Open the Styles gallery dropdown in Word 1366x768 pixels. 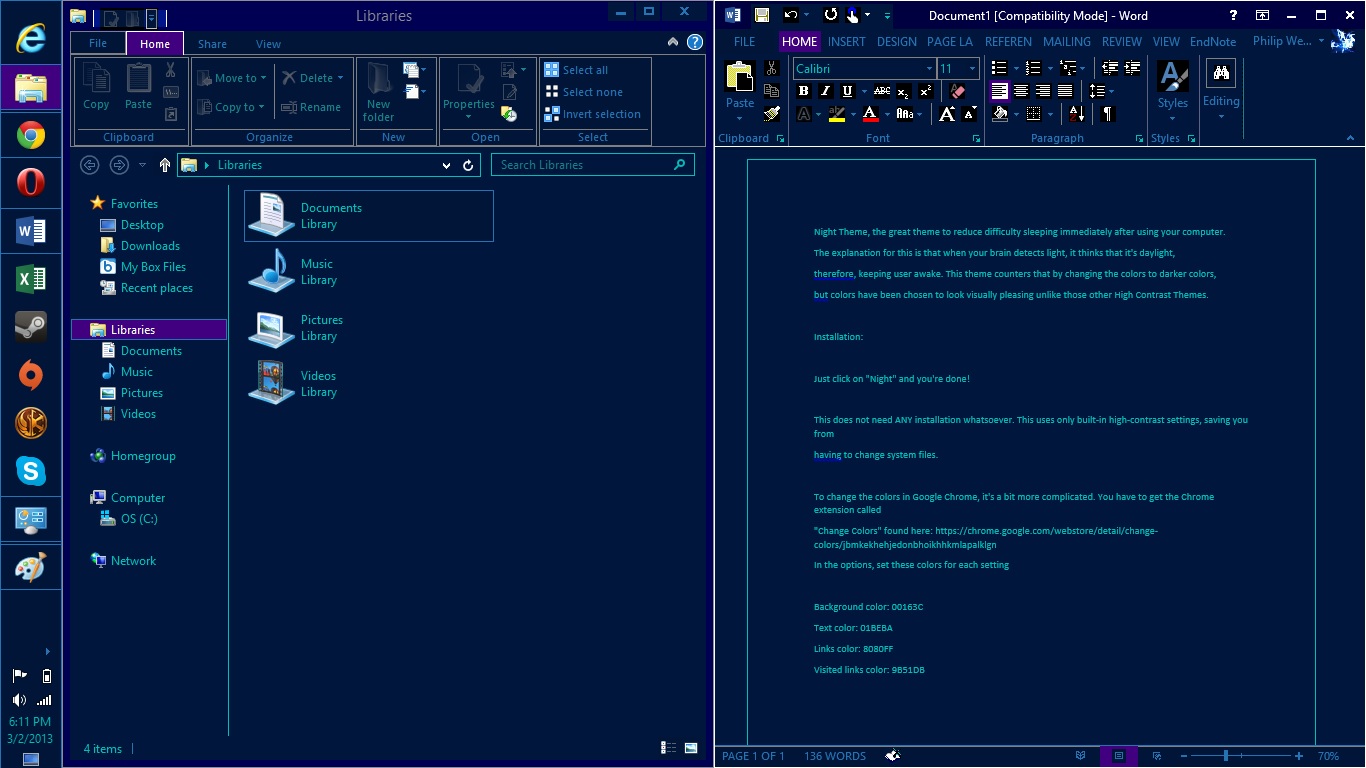click(1173, 118)
